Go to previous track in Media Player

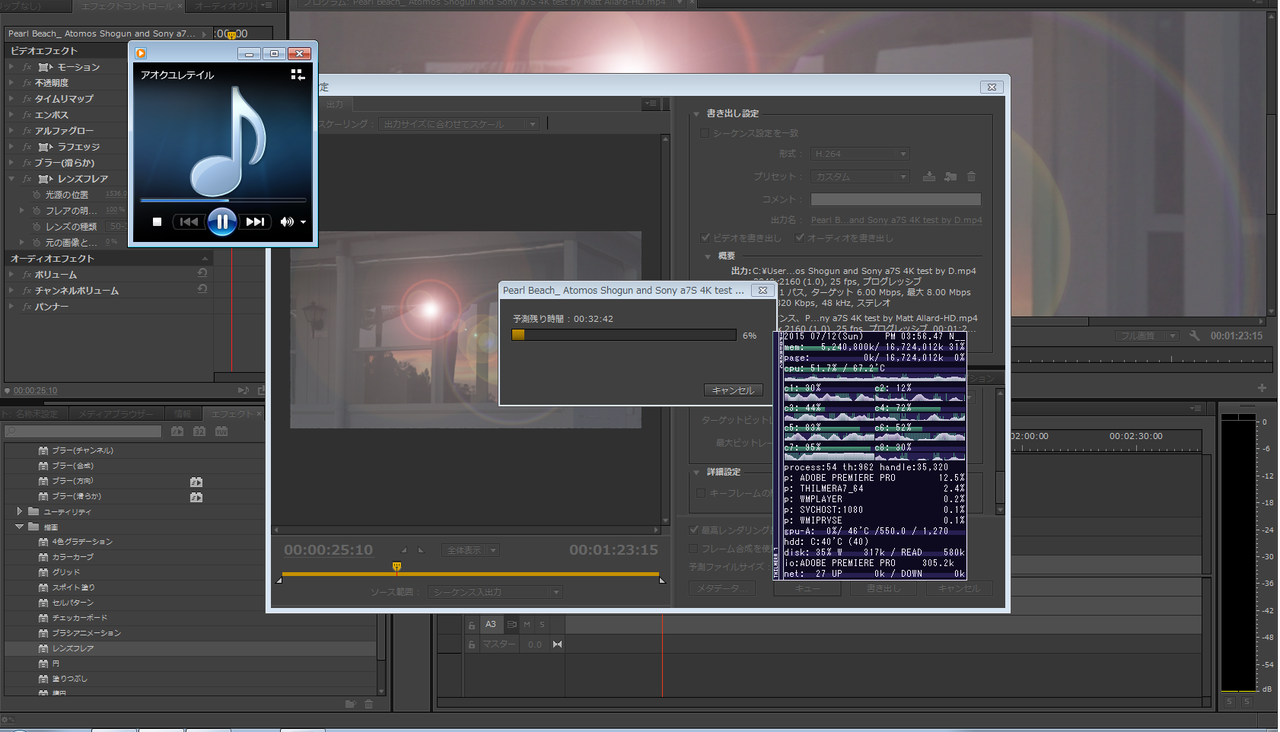189,222
